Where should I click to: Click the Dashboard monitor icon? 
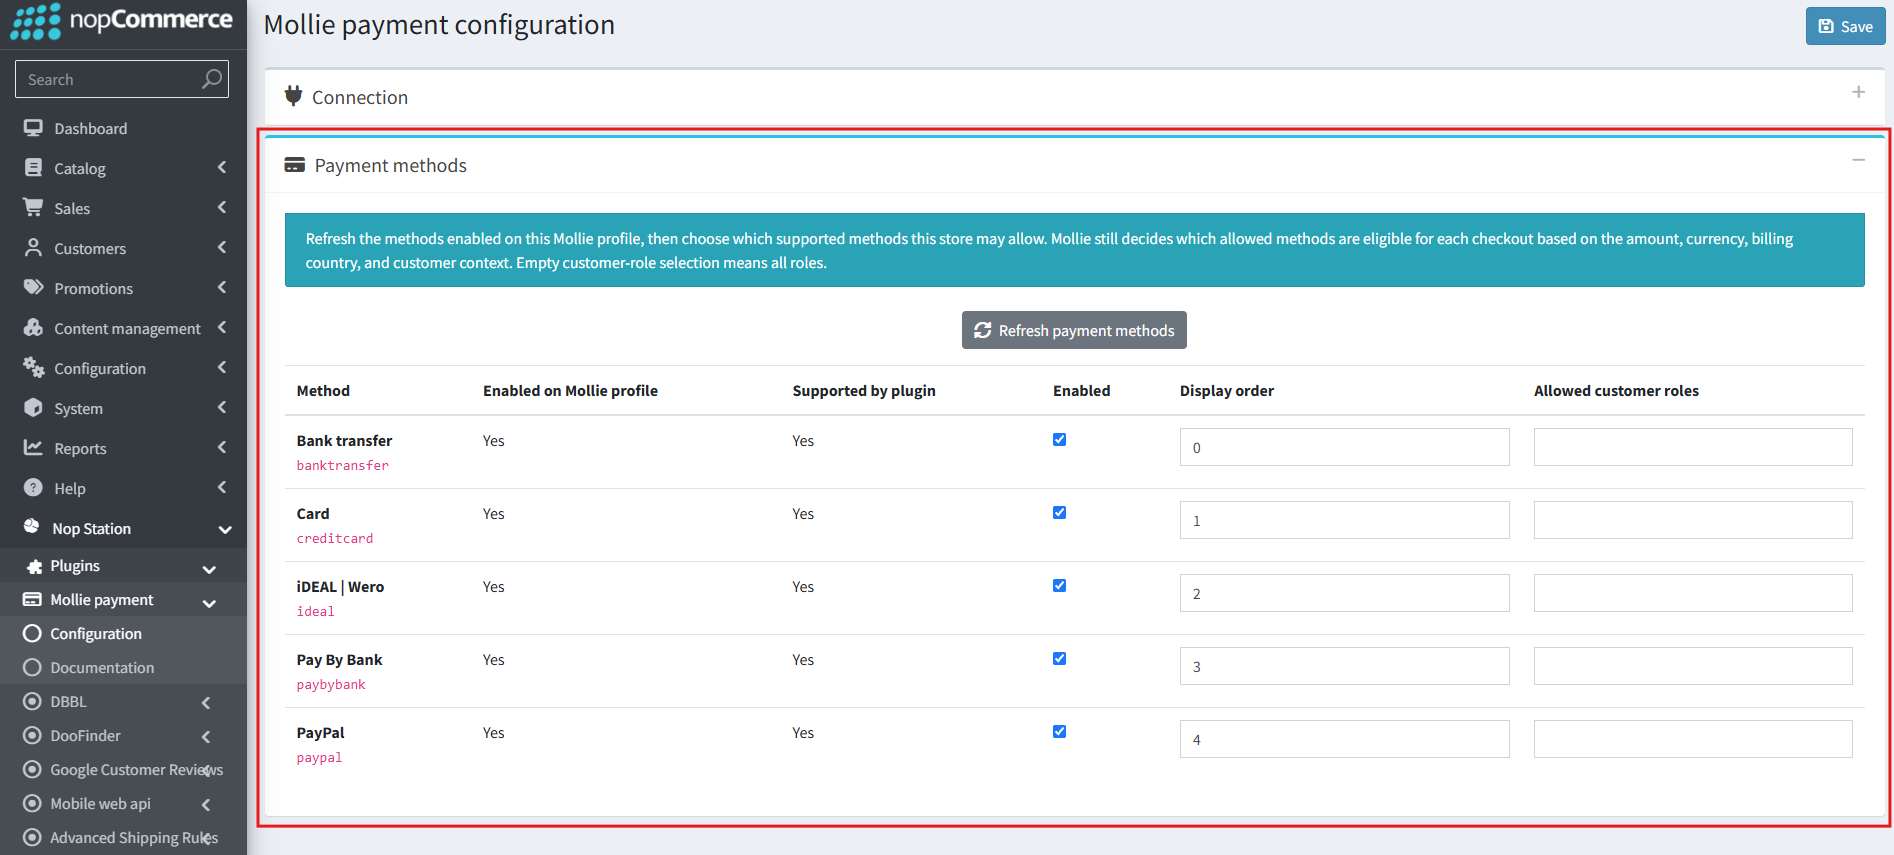click(x=34, y=128)
